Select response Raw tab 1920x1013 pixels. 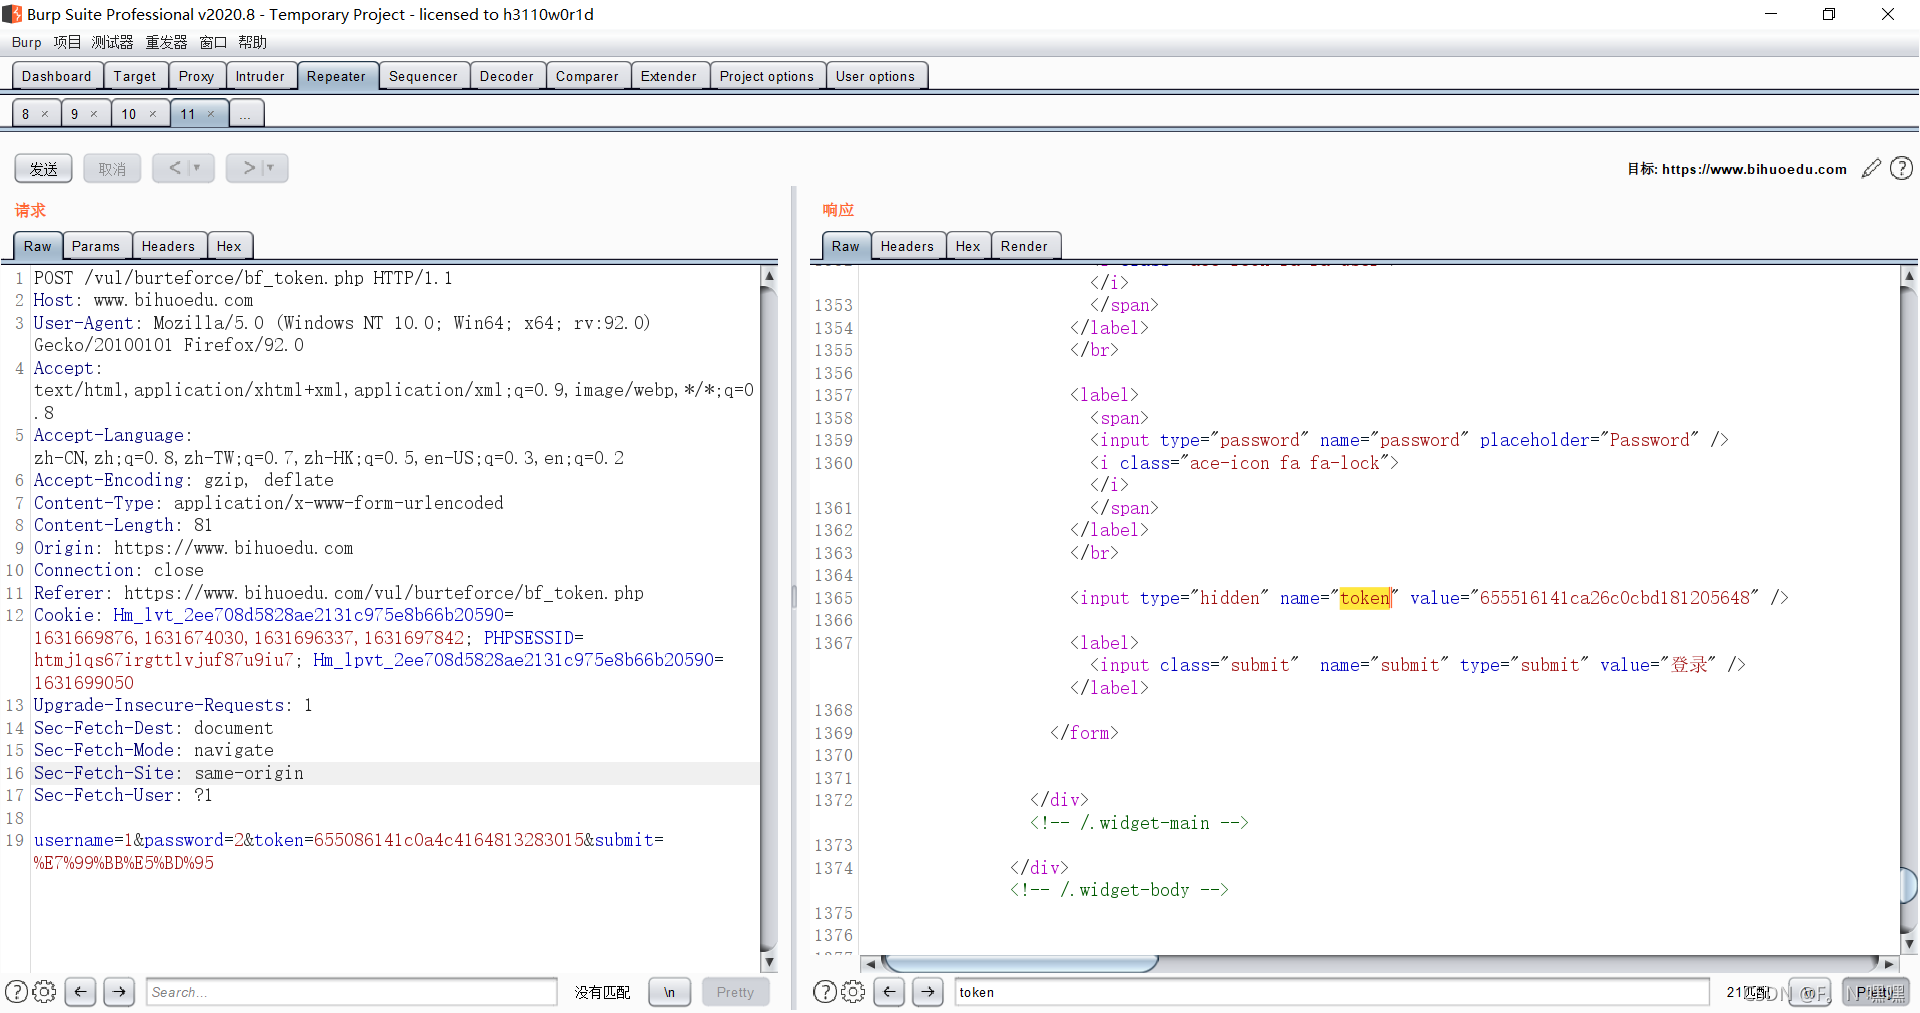click(845, 246)
